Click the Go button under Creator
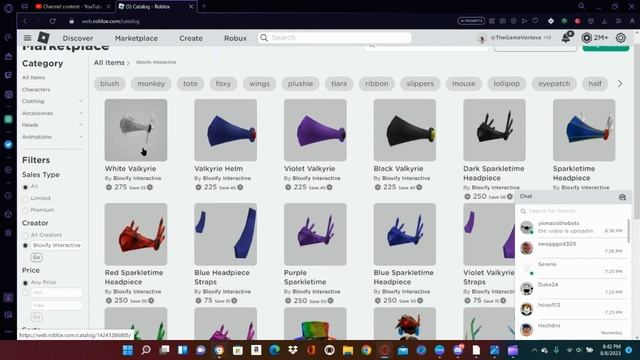The height and width of the screenshot is (360, 640). [x=36, y=257]
